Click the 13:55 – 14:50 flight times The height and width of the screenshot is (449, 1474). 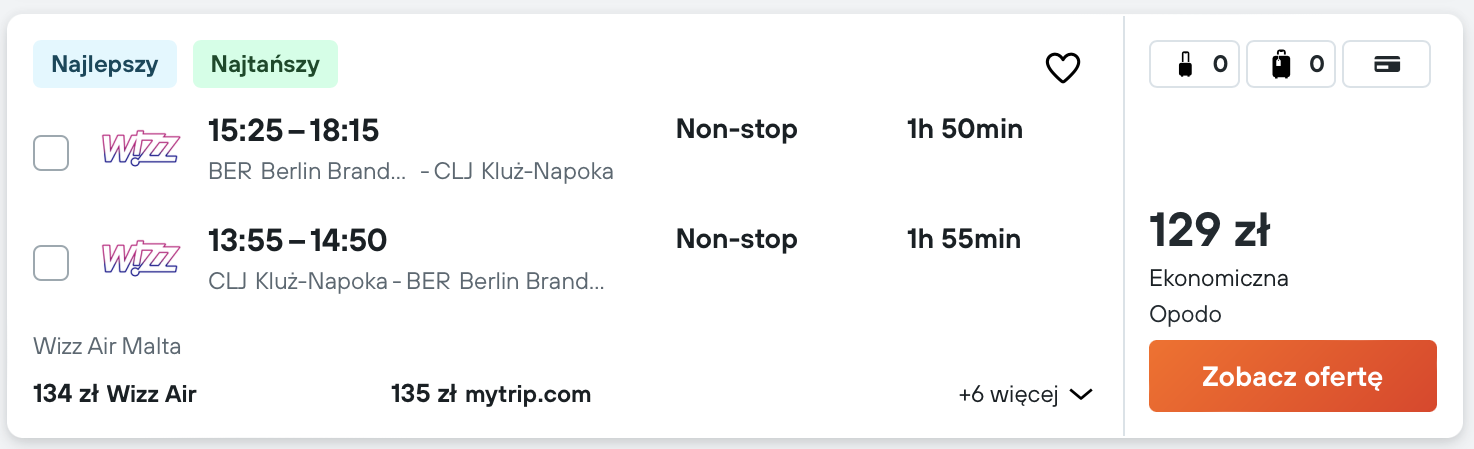pyautogui.click(x=297, y=240)
